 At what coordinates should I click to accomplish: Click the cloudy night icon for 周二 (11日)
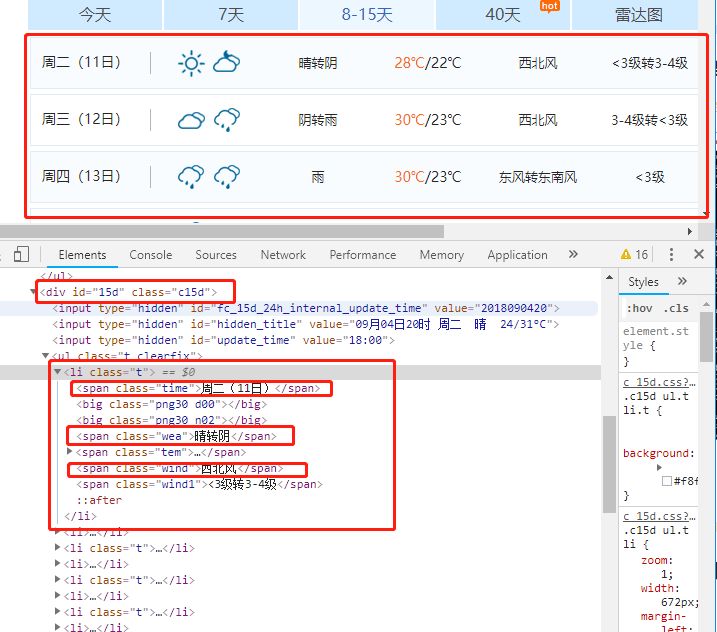tap(227, 62)
